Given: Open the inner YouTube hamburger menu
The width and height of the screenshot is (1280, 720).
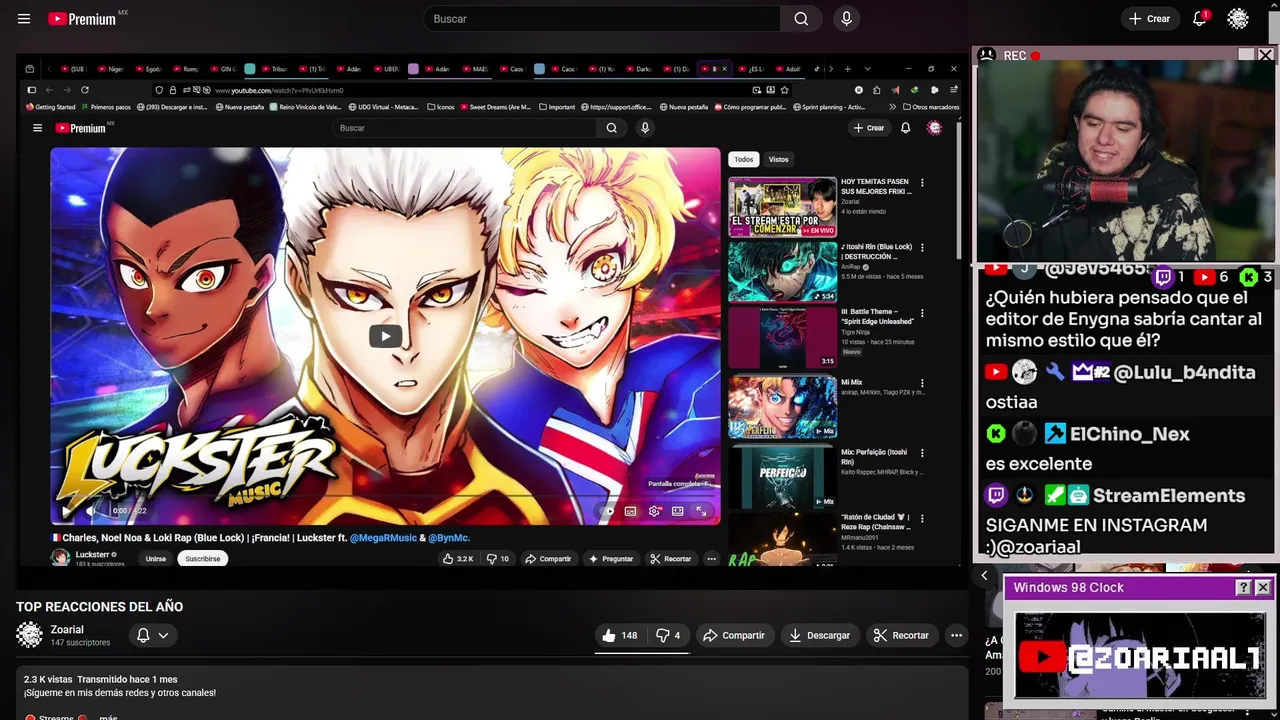Looking at the screenshot, I should pyautogui.click(x=37, y=128).
